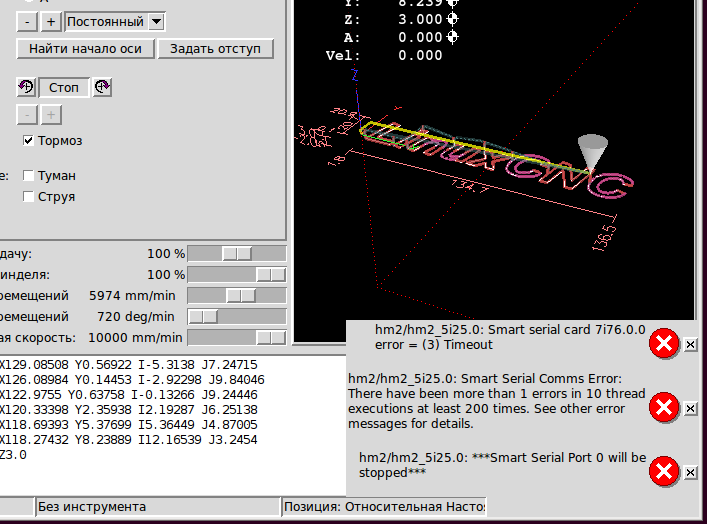Click the Найти начало оси button
The width and height of the screenshot is (707, 524).
tap(86, 49)
